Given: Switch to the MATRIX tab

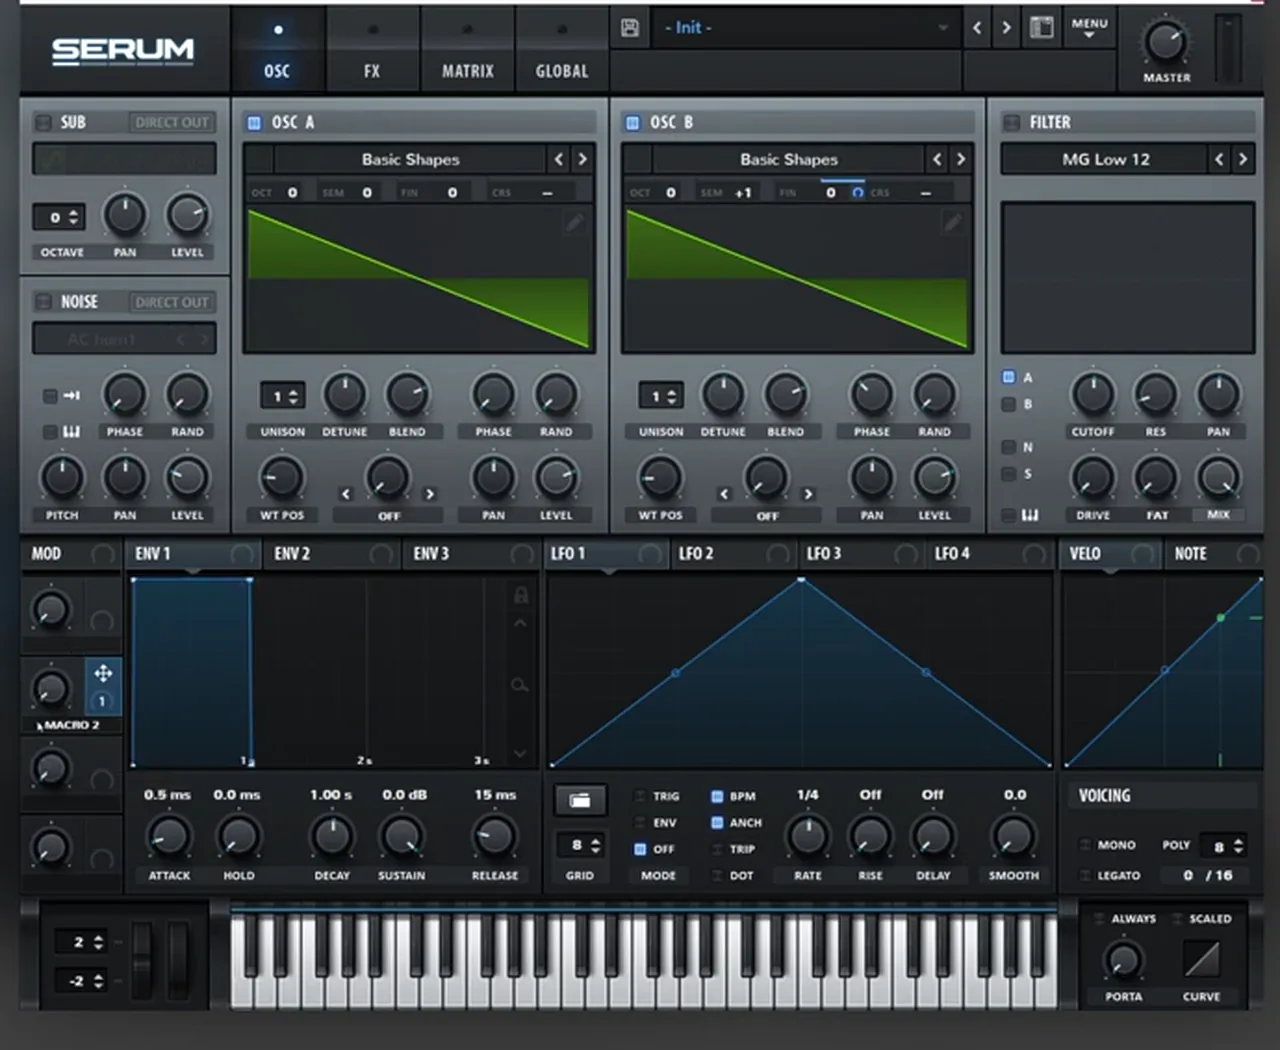Looking at the screenshot, I should point(468,50).
